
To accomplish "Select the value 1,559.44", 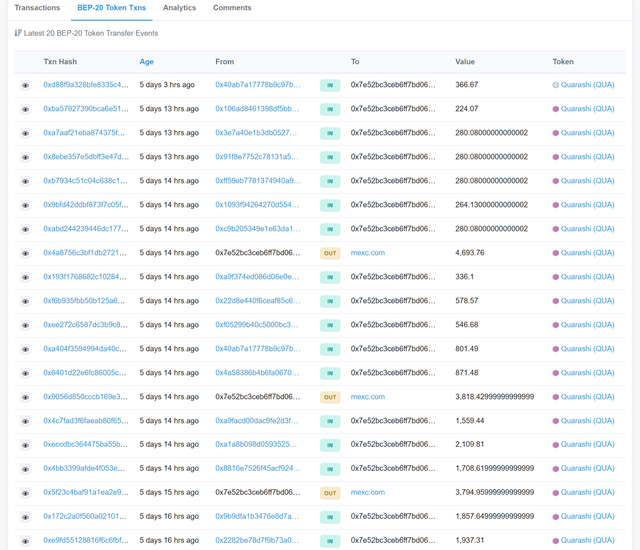I will pos(470,421).
